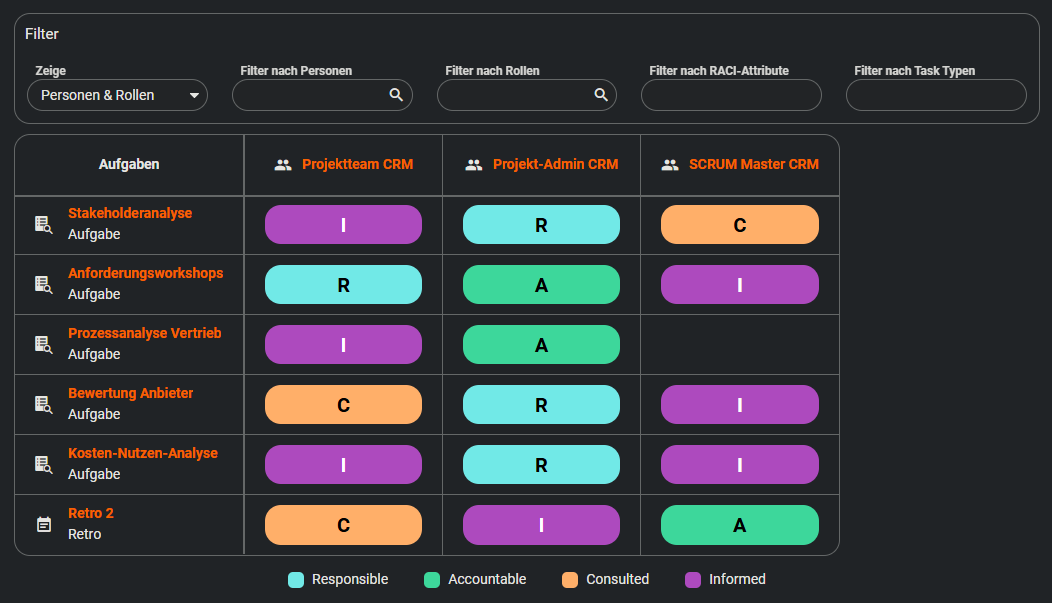The image size is (1052, 603).
Task: Click the SCRUM Master CRM column header
Action: click(753, 164)
